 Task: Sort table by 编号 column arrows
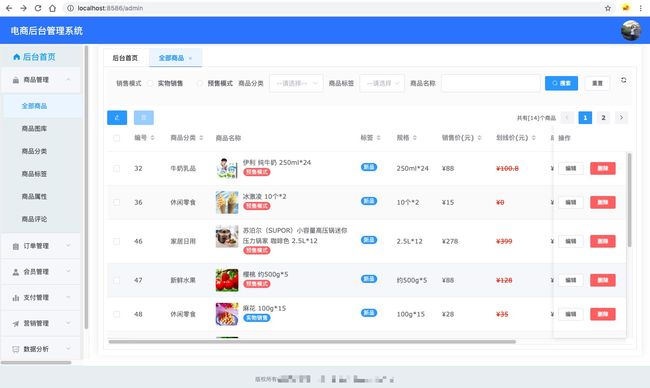click(x=153, y=138)
